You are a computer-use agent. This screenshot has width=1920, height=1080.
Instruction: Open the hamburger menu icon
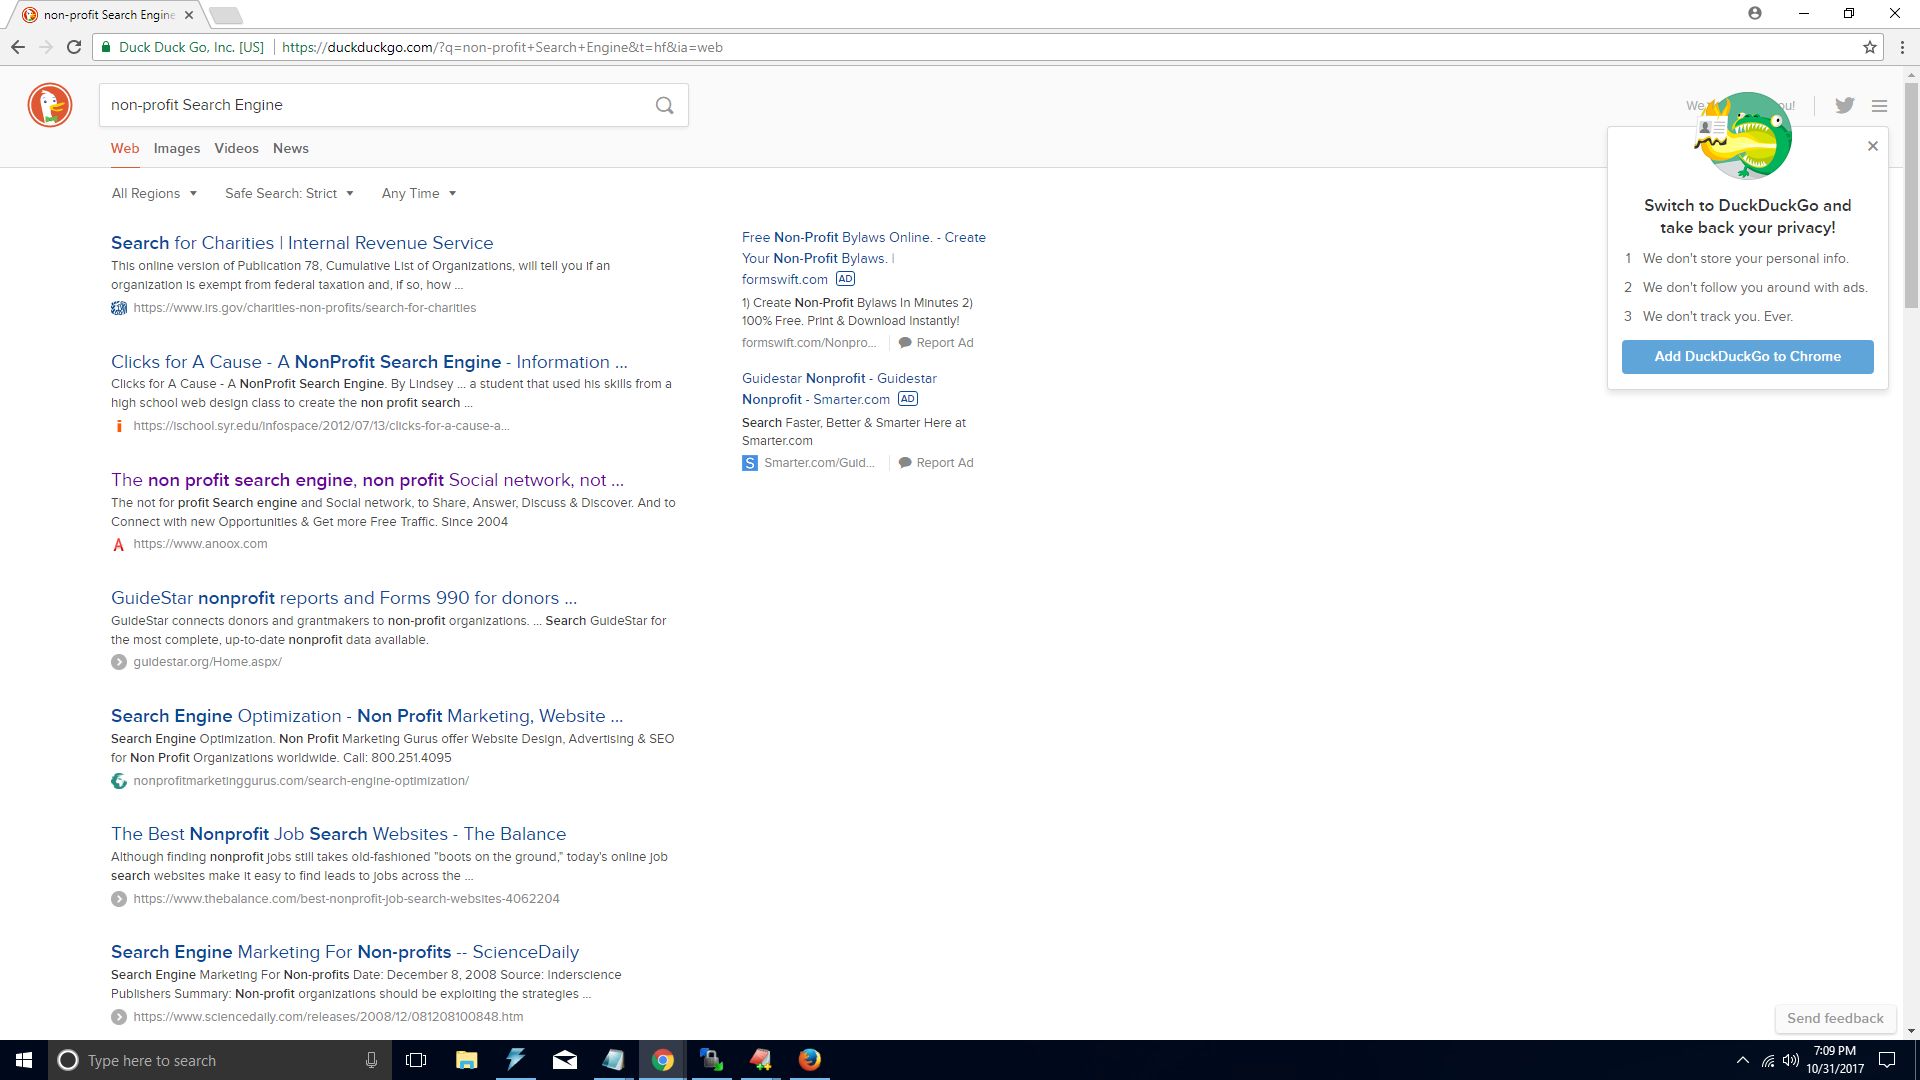[1880, 105]
